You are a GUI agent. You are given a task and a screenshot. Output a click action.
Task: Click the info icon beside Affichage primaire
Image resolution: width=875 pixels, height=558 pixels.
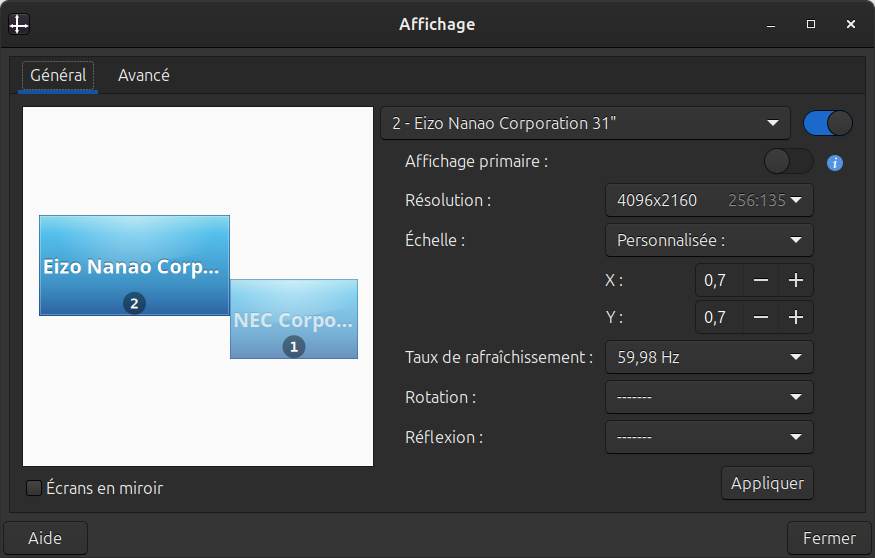(x=835, y=163)
